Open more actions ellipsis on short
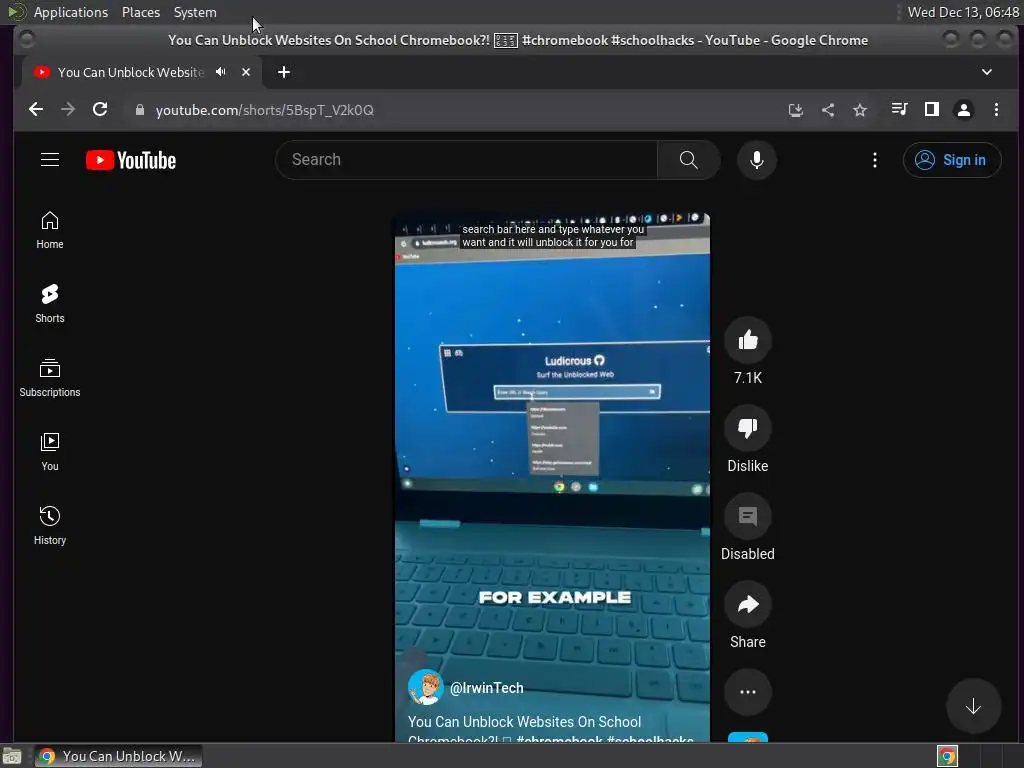This screenshot has height=768, width=1024. 748,692
